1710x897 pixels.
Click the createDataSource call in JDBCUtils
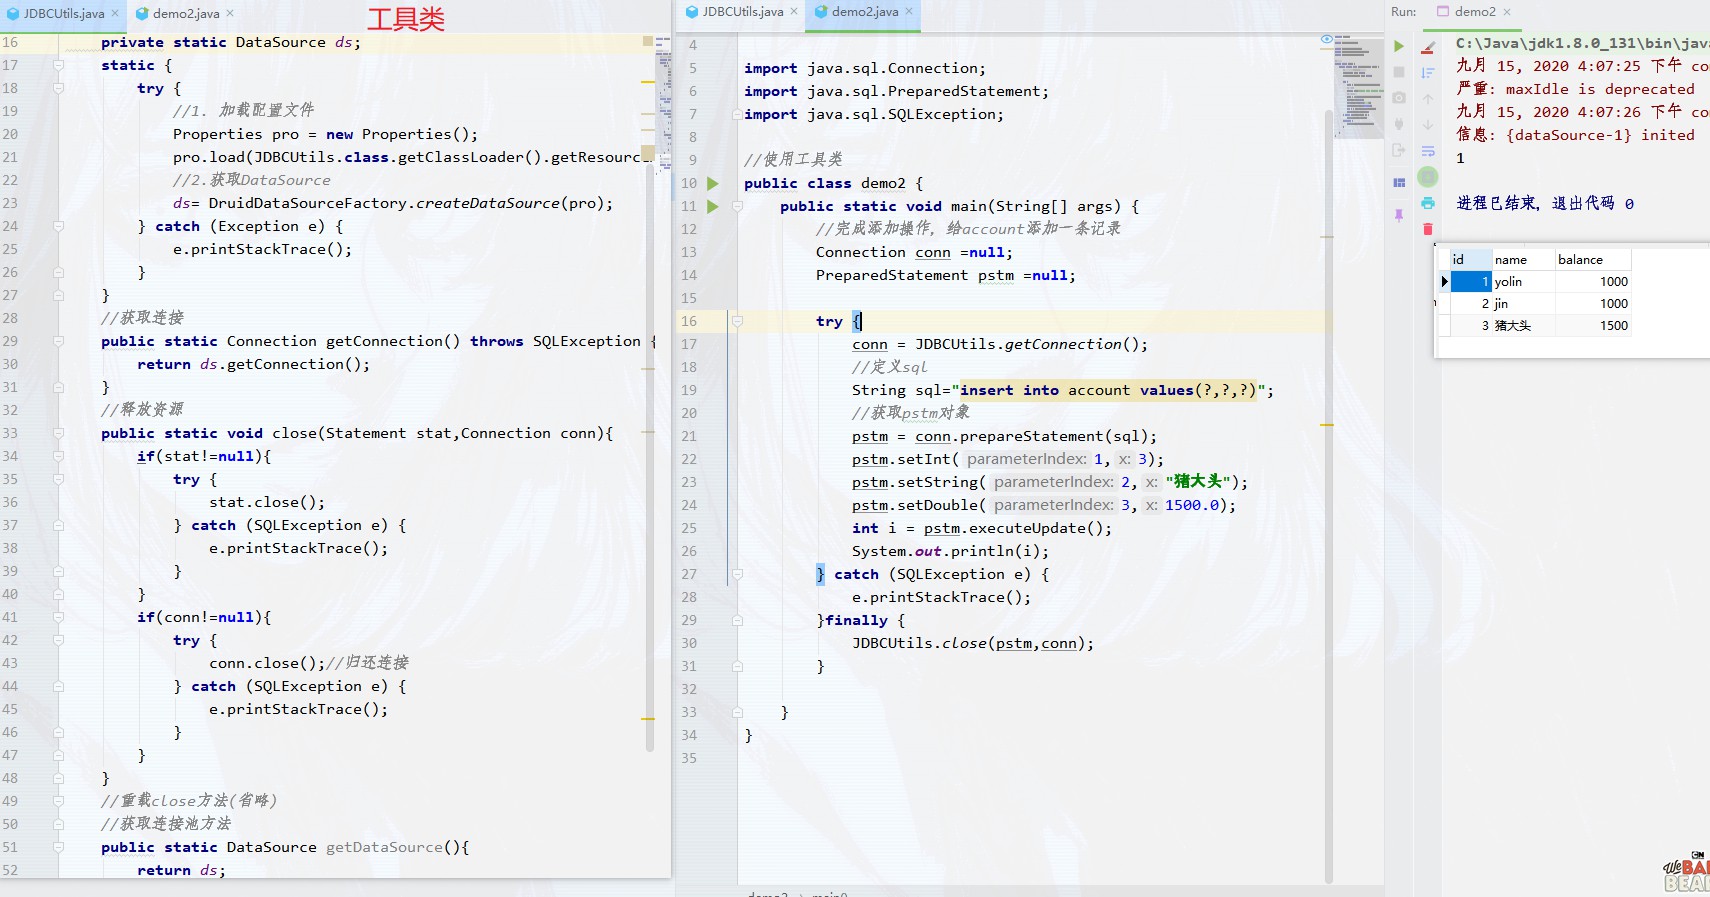click(x=488, y=203)
